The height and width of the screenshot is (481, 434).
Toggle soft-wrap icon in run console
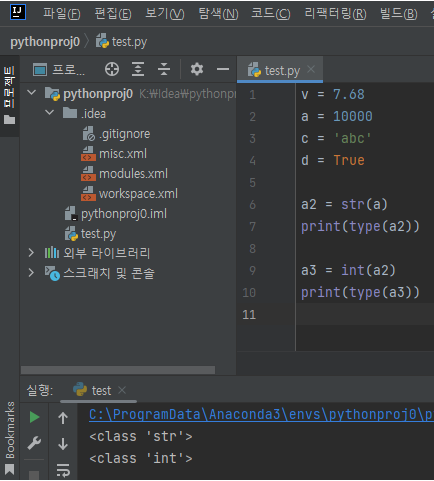tap(63, 470)
